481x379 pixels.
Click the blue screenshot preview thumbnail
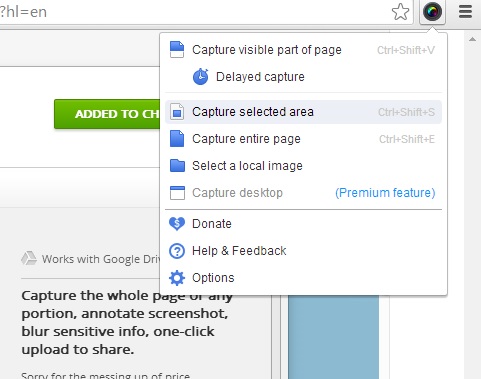point(333,337)
